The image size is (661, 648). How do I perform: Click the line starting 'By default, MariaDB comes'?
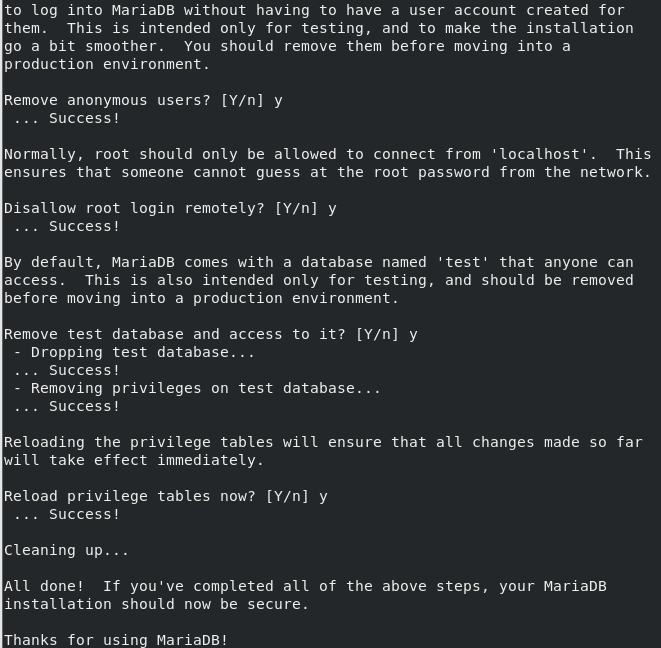[x=319, y=262]
